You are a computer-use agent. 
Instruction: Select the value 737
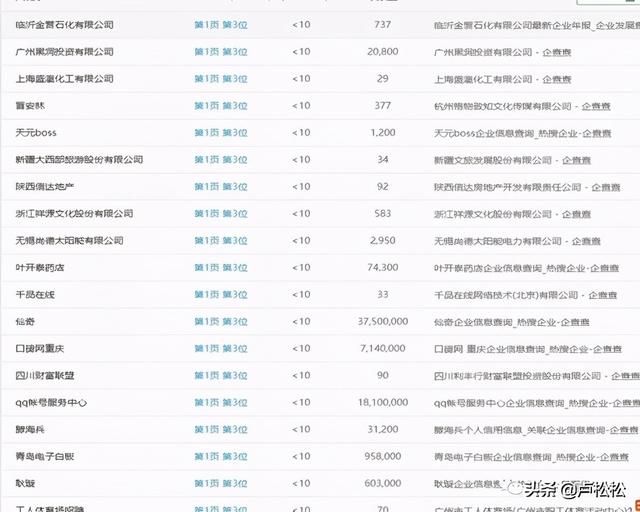tap(382, 24)
